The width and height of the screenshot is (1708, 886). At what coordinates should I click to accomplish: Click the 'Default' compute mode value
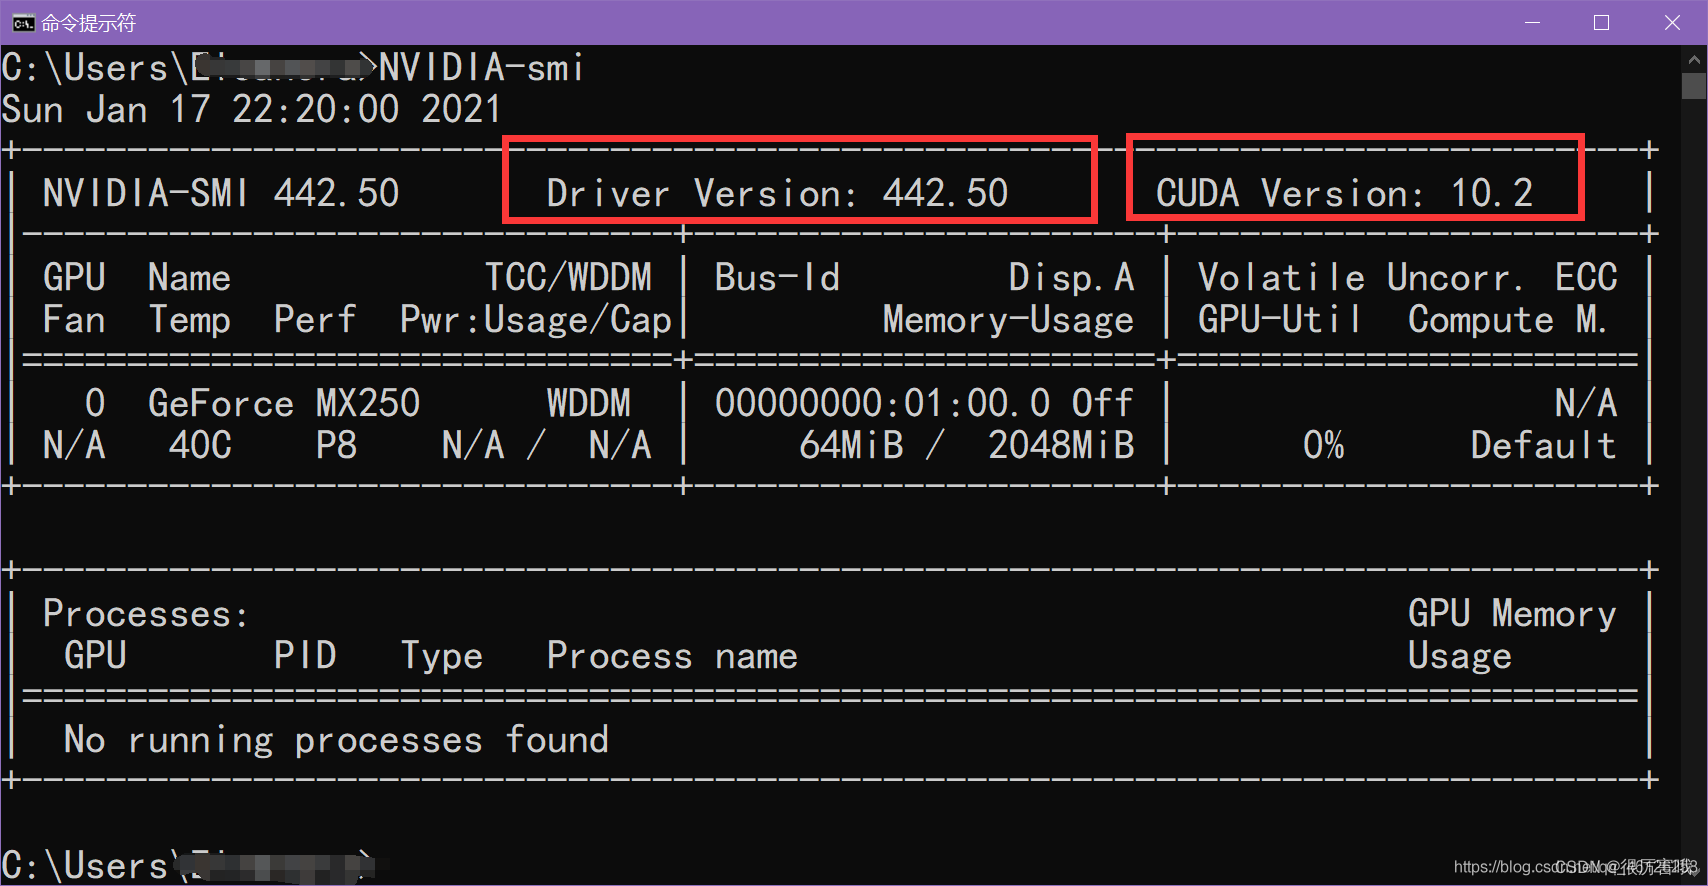pos(1543,445)
